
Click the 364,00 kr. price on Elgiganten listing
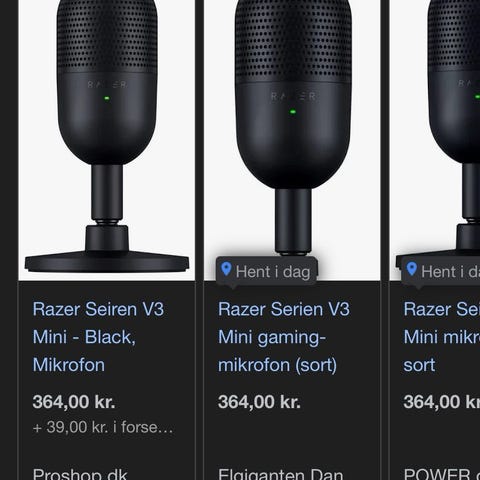click(x=259, y=402)
